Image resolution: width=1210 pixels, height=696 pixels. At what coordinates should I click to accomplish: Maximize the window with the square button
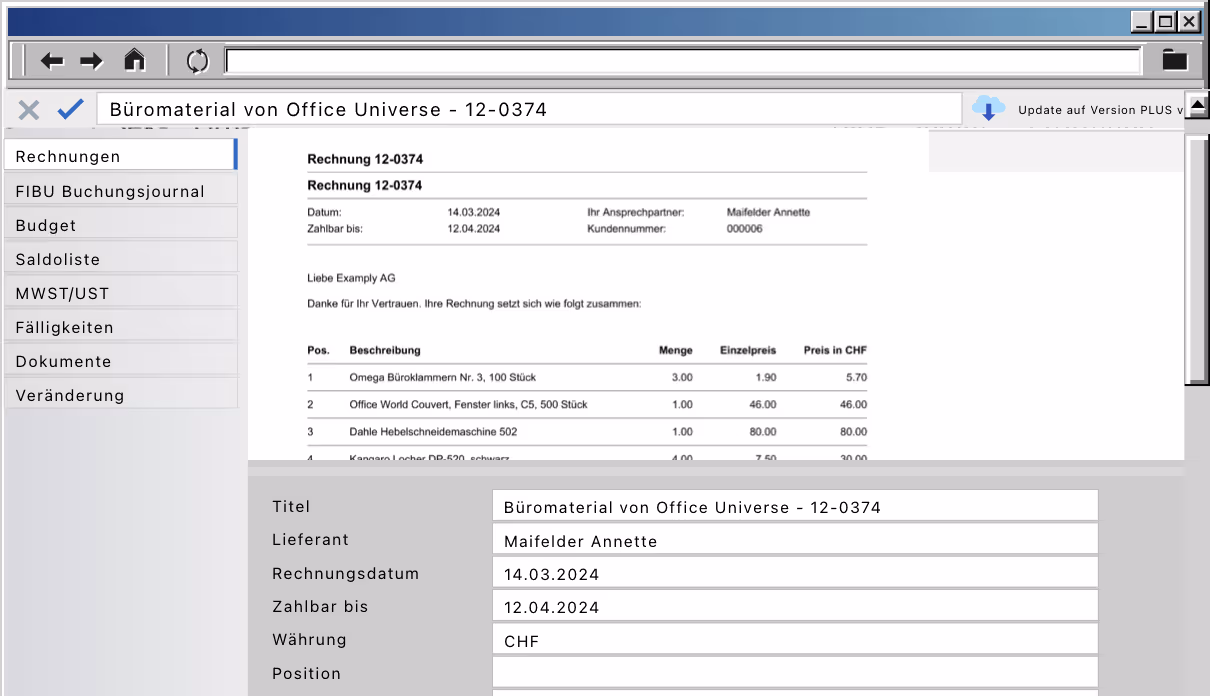(1166, 21)
